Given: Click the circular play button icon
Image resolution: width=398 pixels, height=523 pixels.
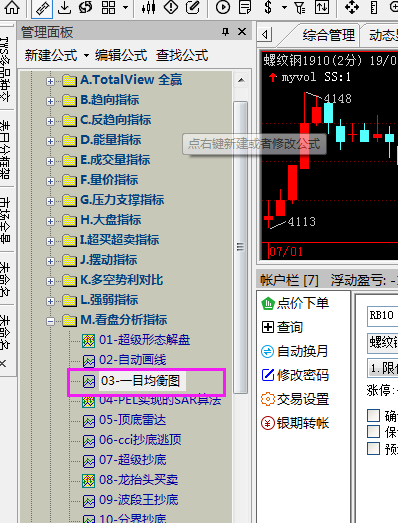Looking at the screenshot, I should [x=223, y=7].
